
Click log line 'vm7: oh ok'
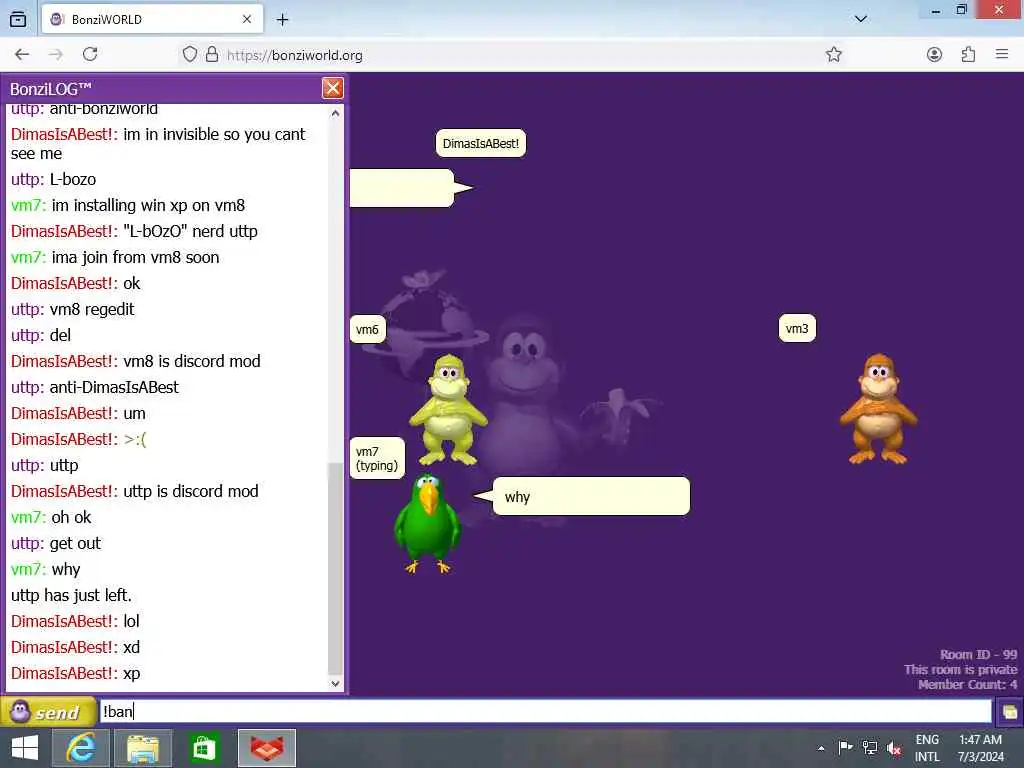(51, 517)
